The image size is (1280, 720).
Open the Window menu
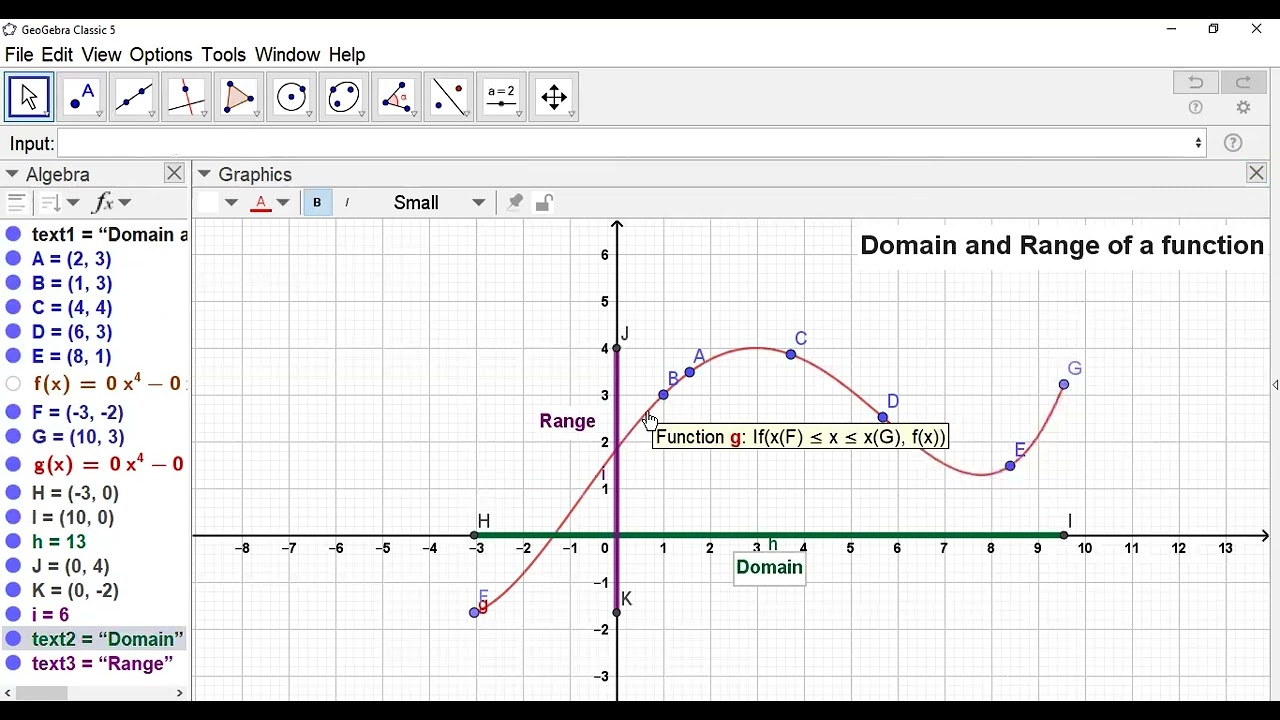(x=287, y=55)
